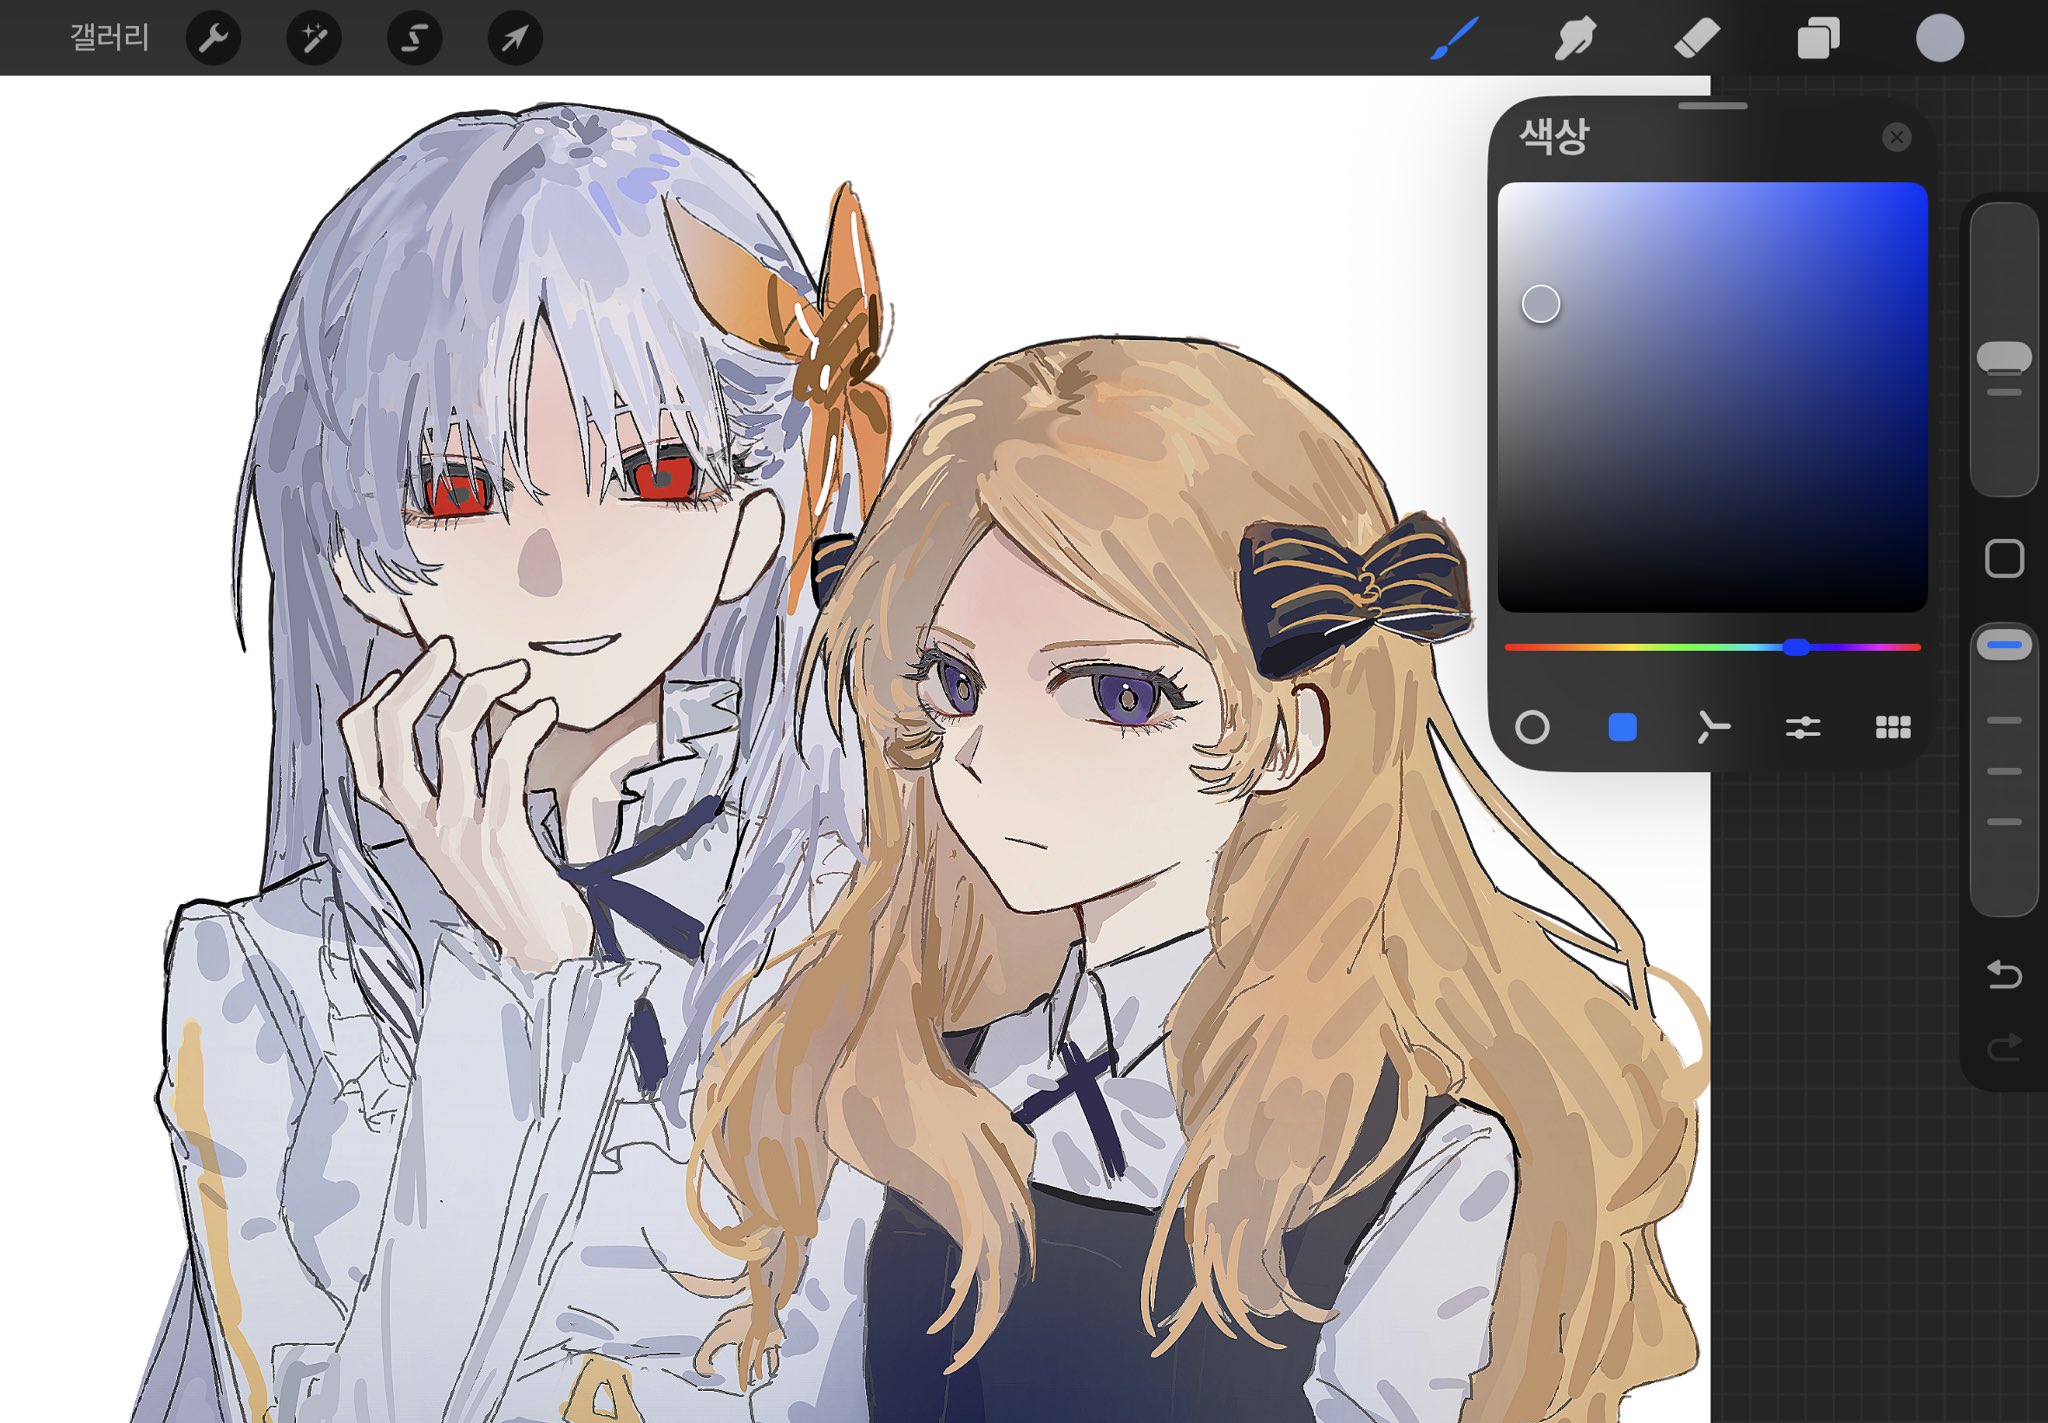Click the redo arrow on sidebar
The image size is (2048, 1423).
point(2004,1047)
